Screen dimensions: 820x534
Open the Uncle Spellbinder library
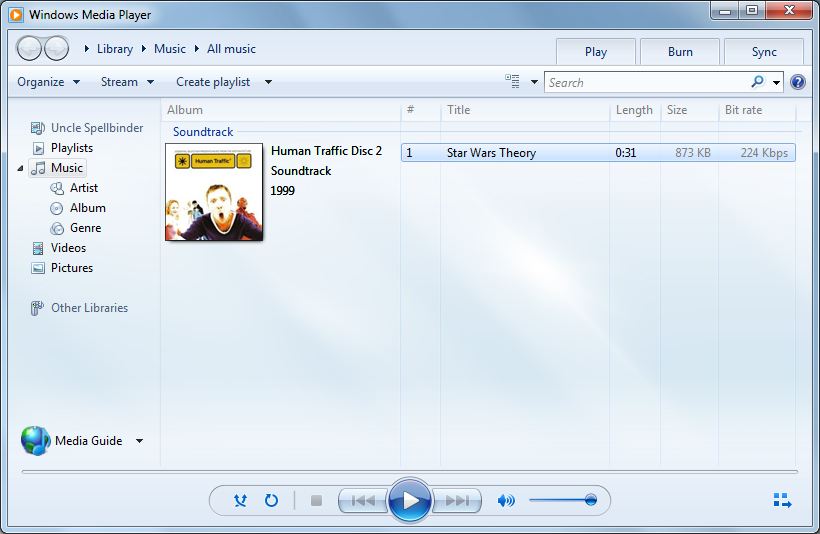[x=97, y=128]
